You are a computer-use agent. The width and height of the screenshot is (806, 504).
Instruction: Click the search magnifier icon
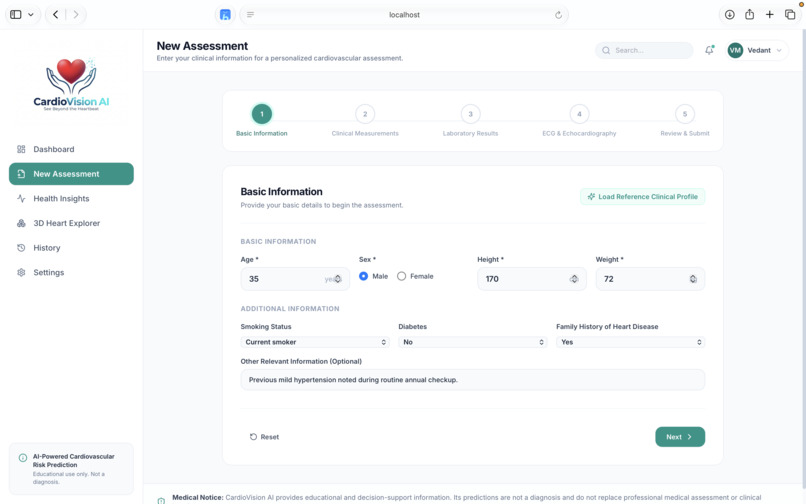click(606, 50)
